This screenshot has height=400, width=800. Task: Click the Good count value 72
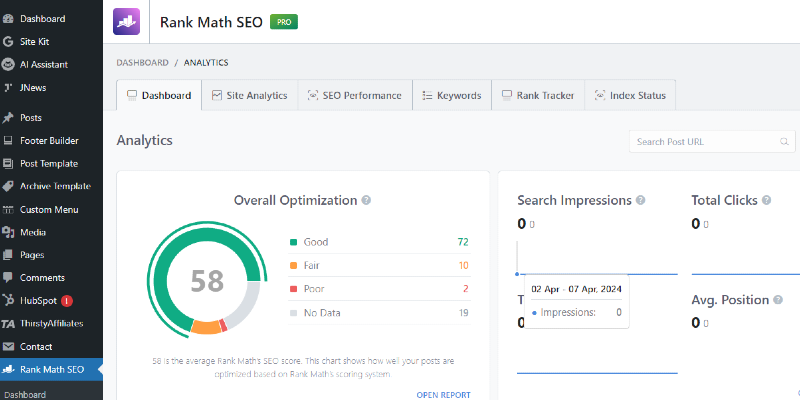point(463,242)
